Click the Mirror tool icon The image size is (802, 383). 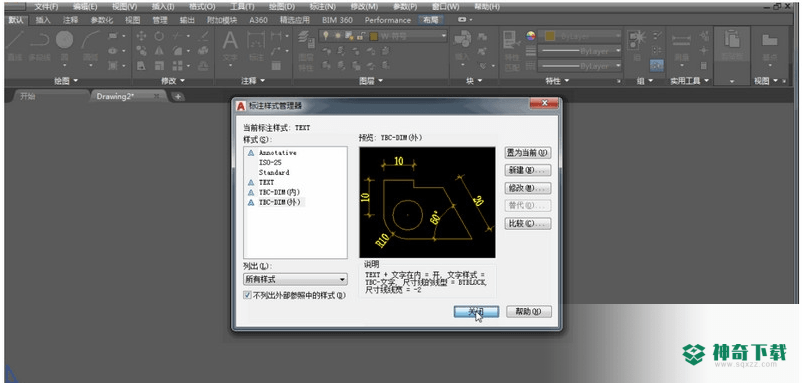(x=159, y=51)
